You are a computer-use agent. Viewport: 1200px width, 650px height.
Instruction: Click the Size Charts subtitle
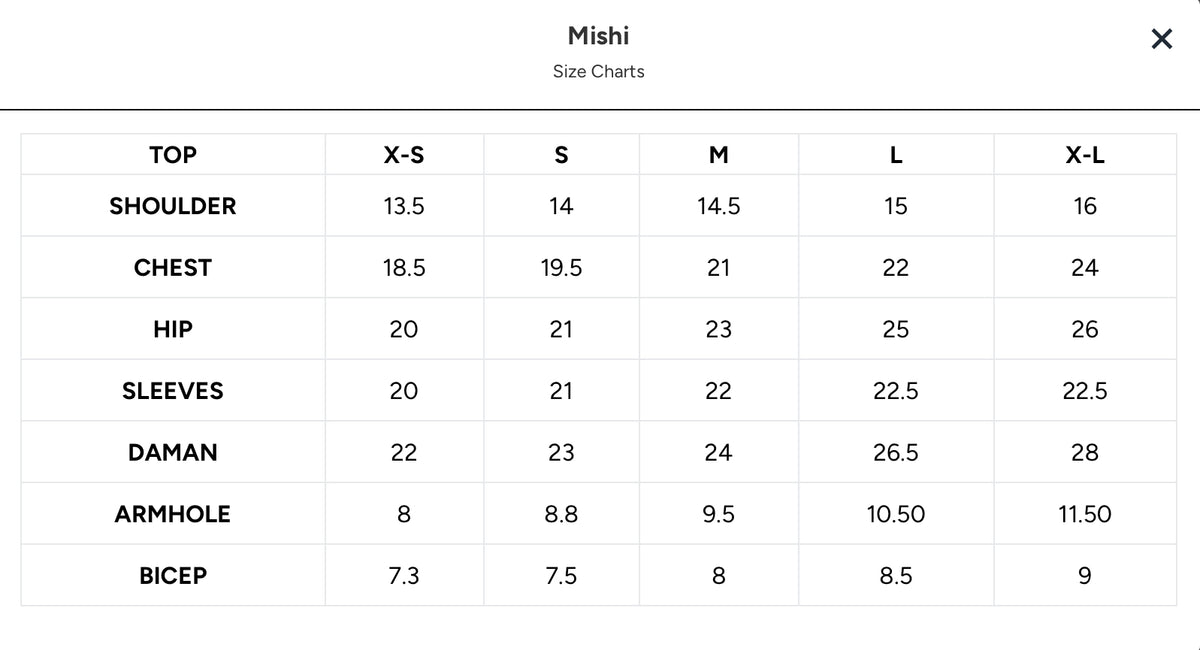[x=598, y=71]
